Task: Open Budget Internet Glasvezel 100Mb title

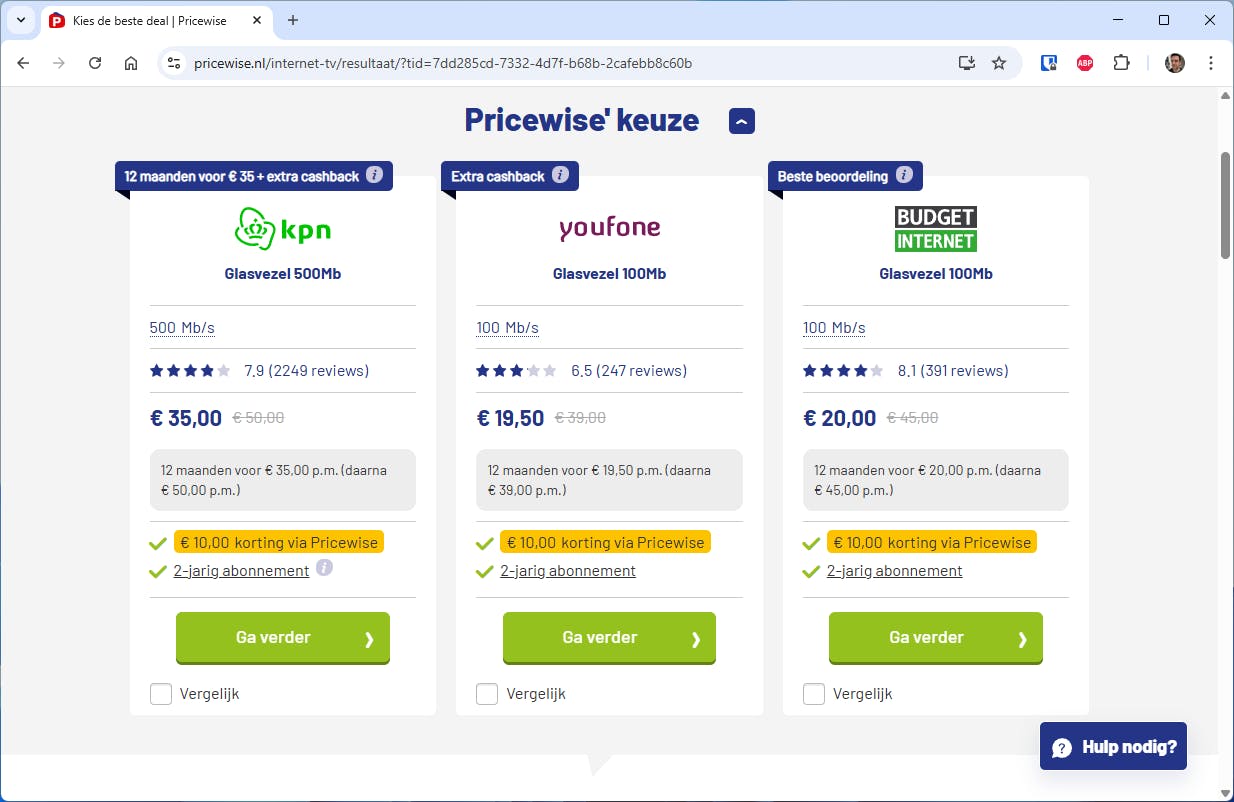Action: pos(936,274)
